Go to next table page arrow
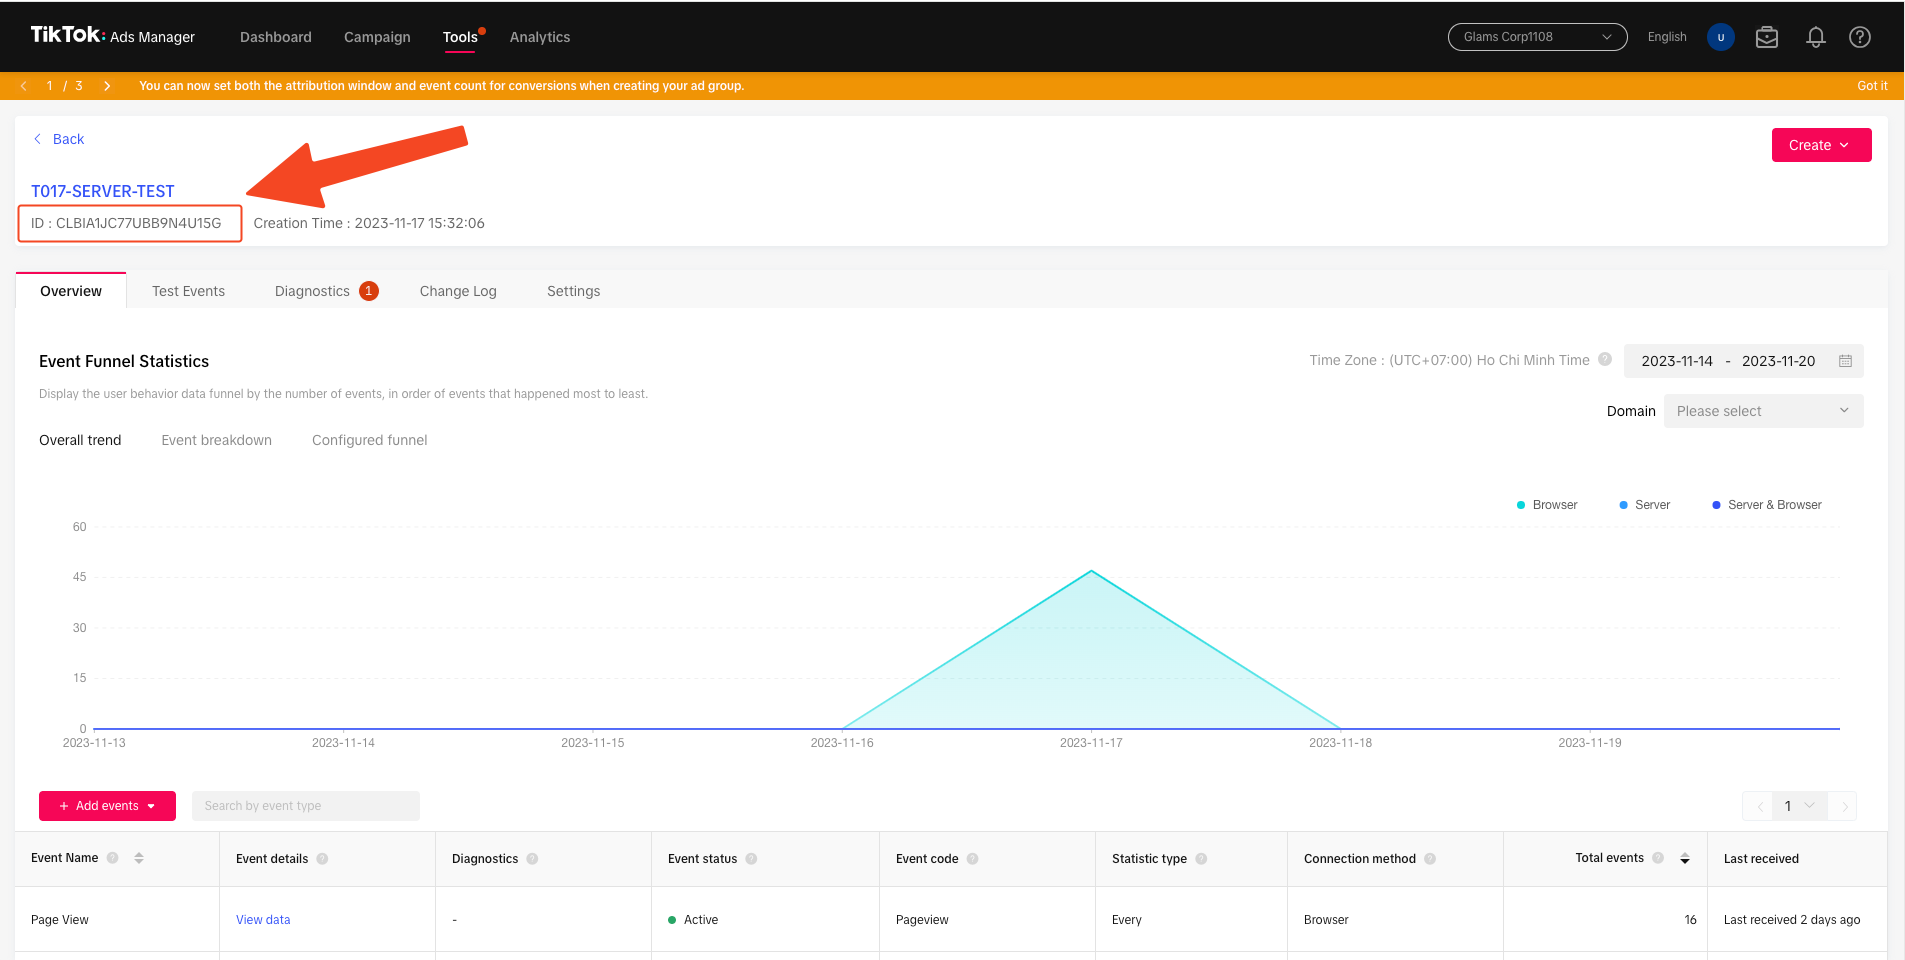Viewport: 1905px width, 960px height. click(x=1843, y=806)
